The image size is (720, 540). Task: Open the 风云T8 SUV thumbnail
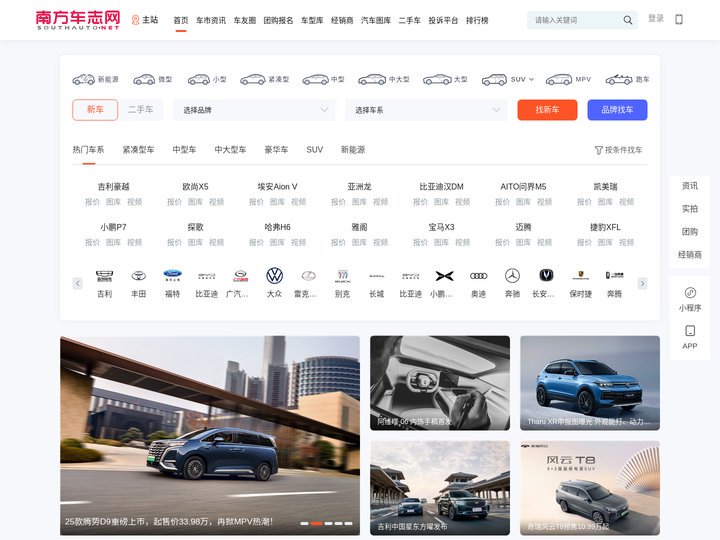click(590, 488)
